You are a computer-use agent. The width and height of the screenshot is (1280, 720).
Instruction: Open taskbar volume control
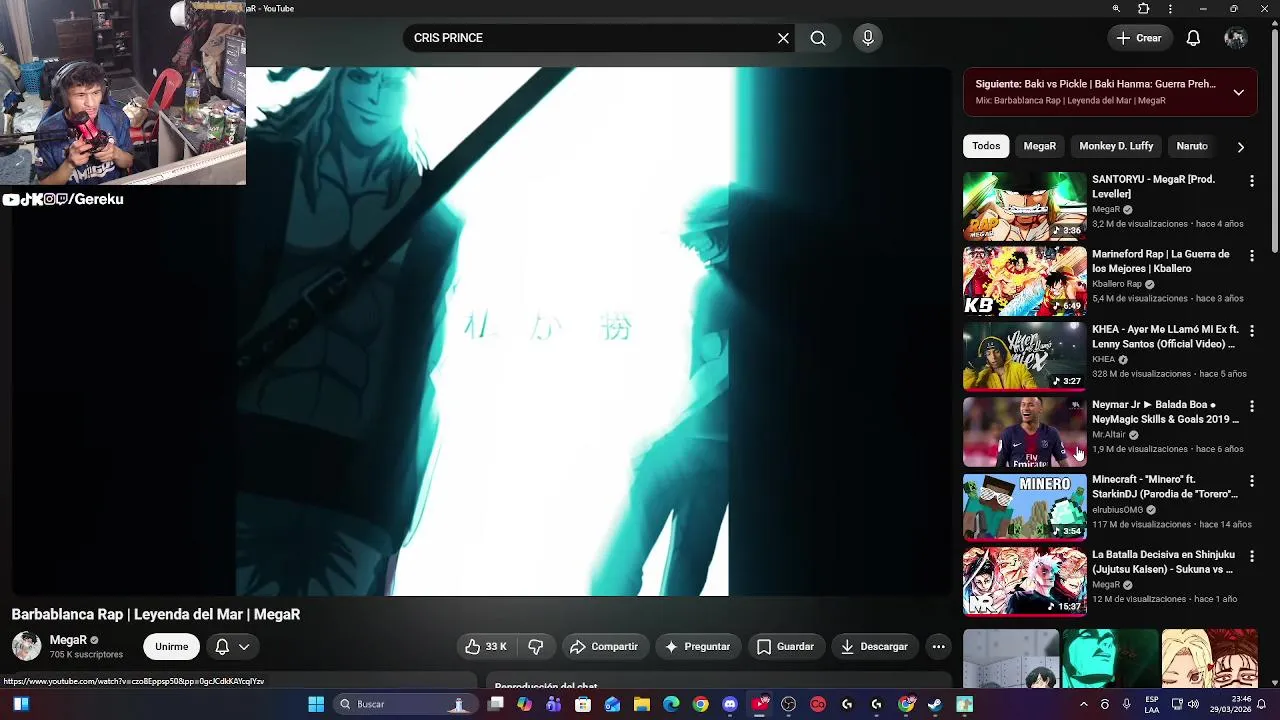point(1192,704)
